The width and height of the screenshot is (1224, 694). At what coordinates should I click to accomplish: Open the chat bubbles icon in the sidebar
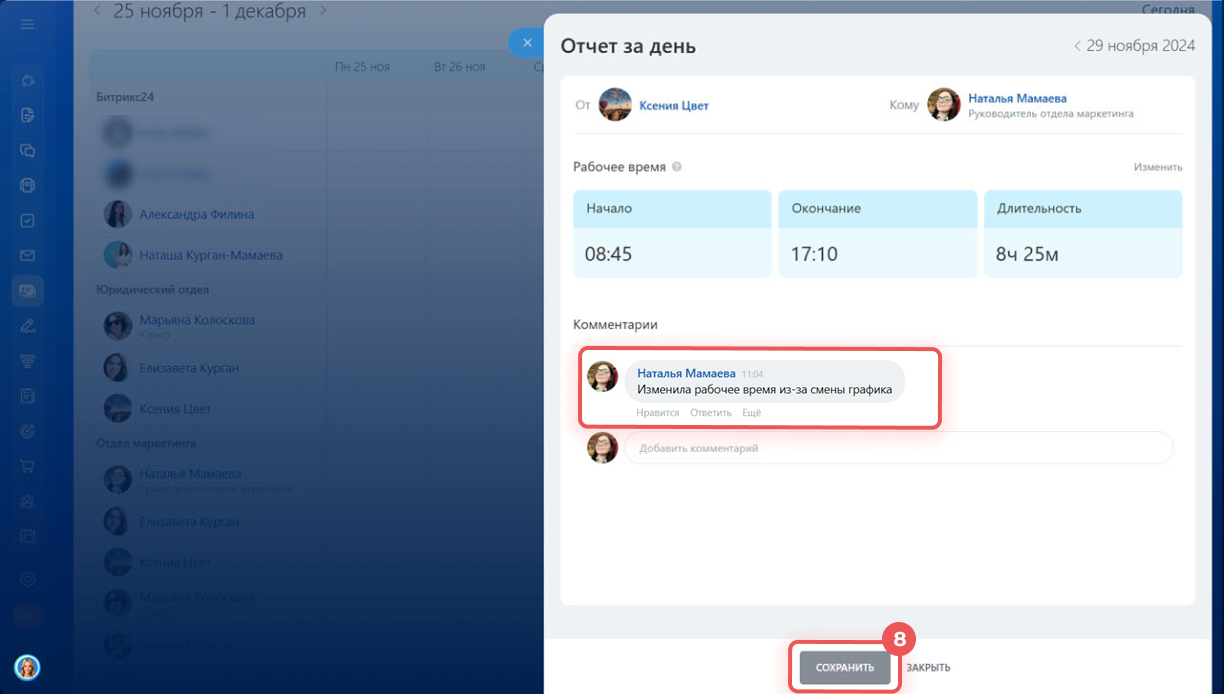(27, 151)
